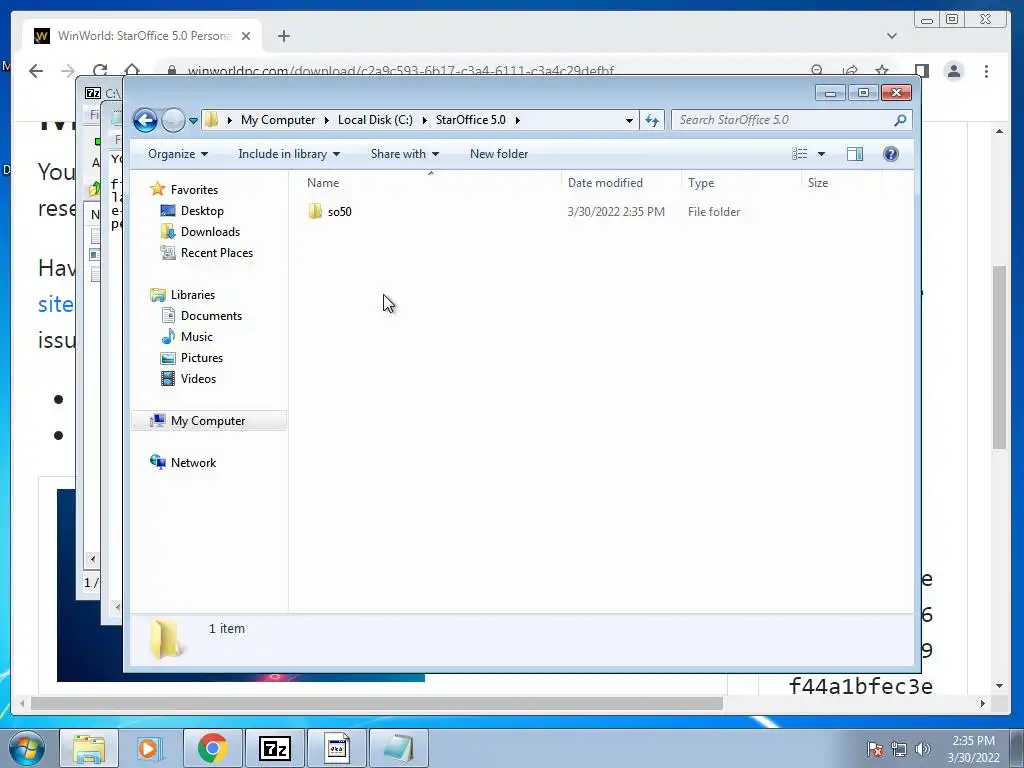This screenshot has width=1024, height=768.
Task: Open Videos library
Action: coord(198,379)
